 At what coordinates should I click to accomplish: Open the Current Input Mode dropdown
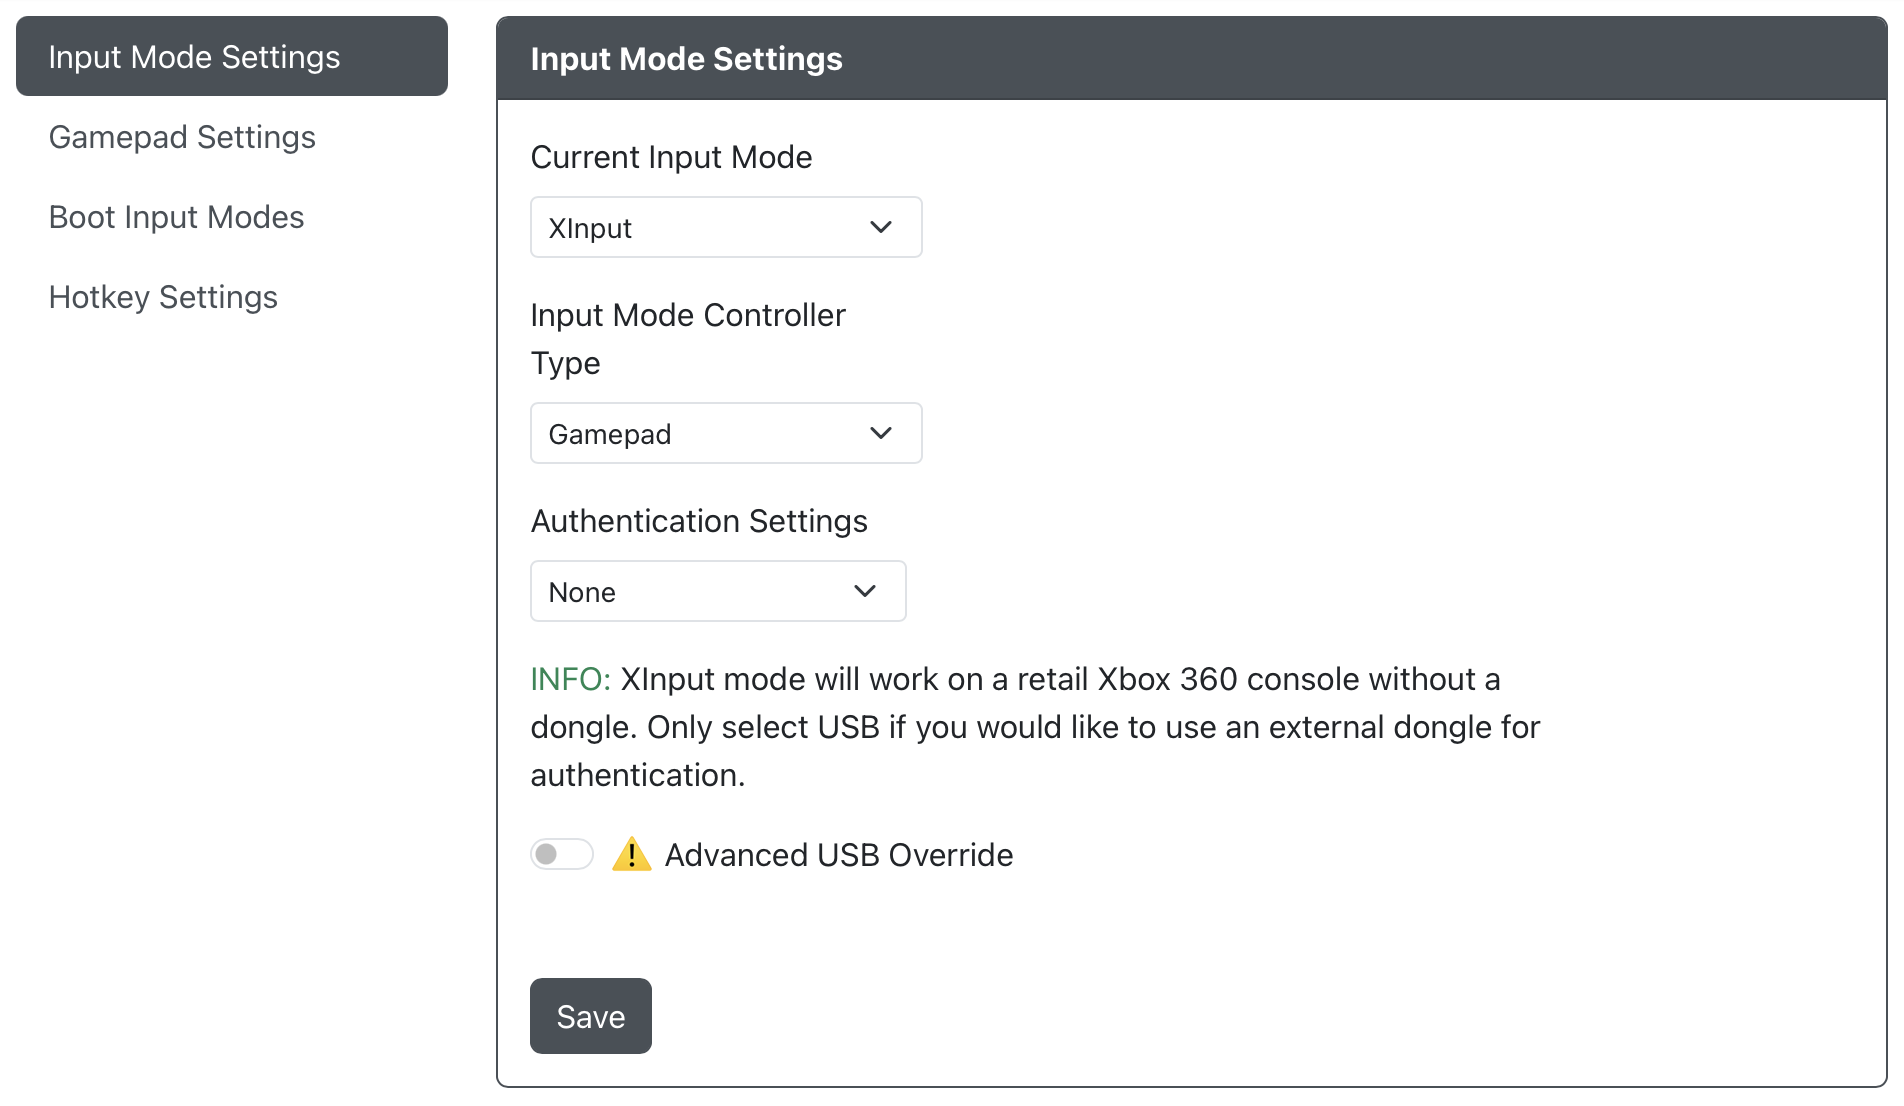(726, 227)
